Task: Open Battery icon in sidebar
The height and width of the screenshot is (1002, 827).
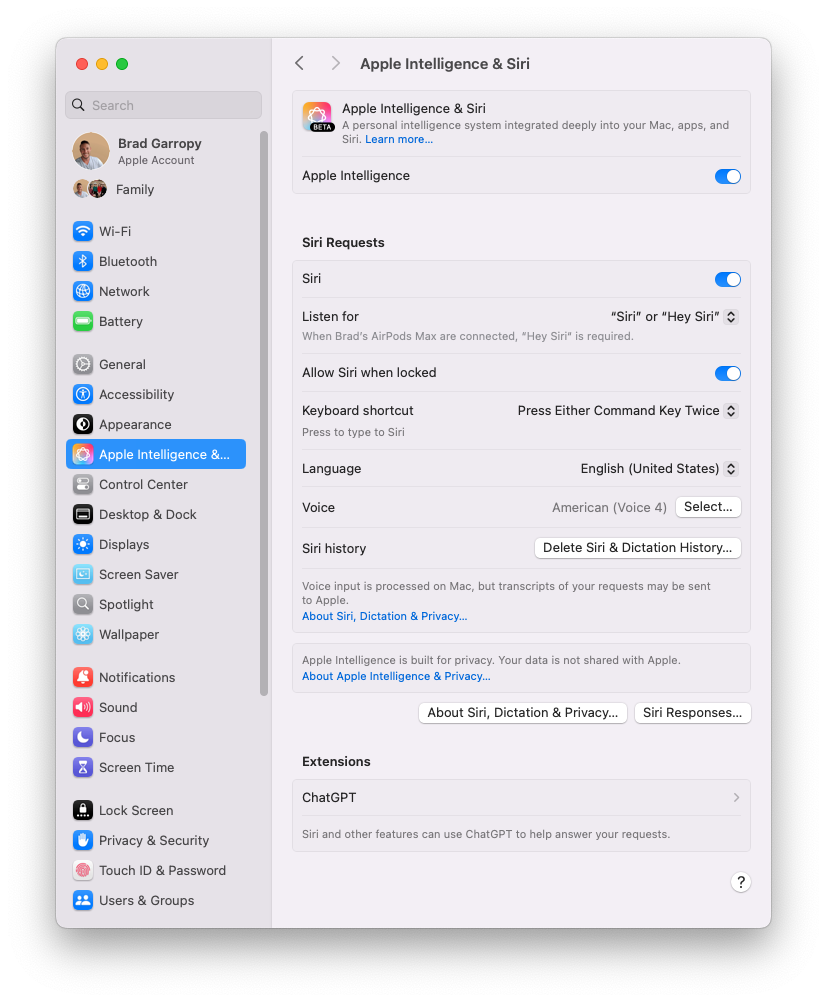Action: pos(82,321)
